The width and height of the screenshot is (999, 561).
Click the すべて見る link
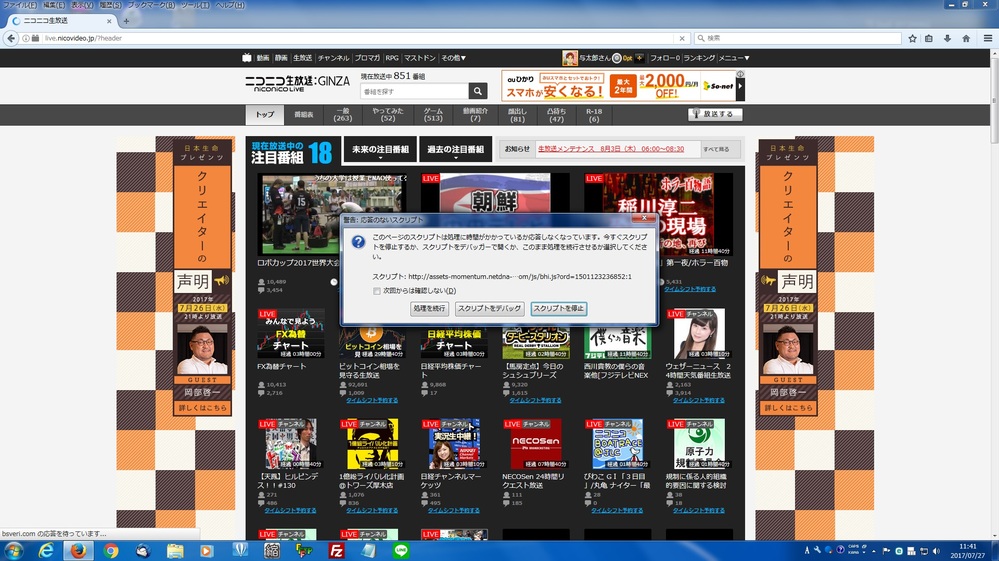pos(716,149)
